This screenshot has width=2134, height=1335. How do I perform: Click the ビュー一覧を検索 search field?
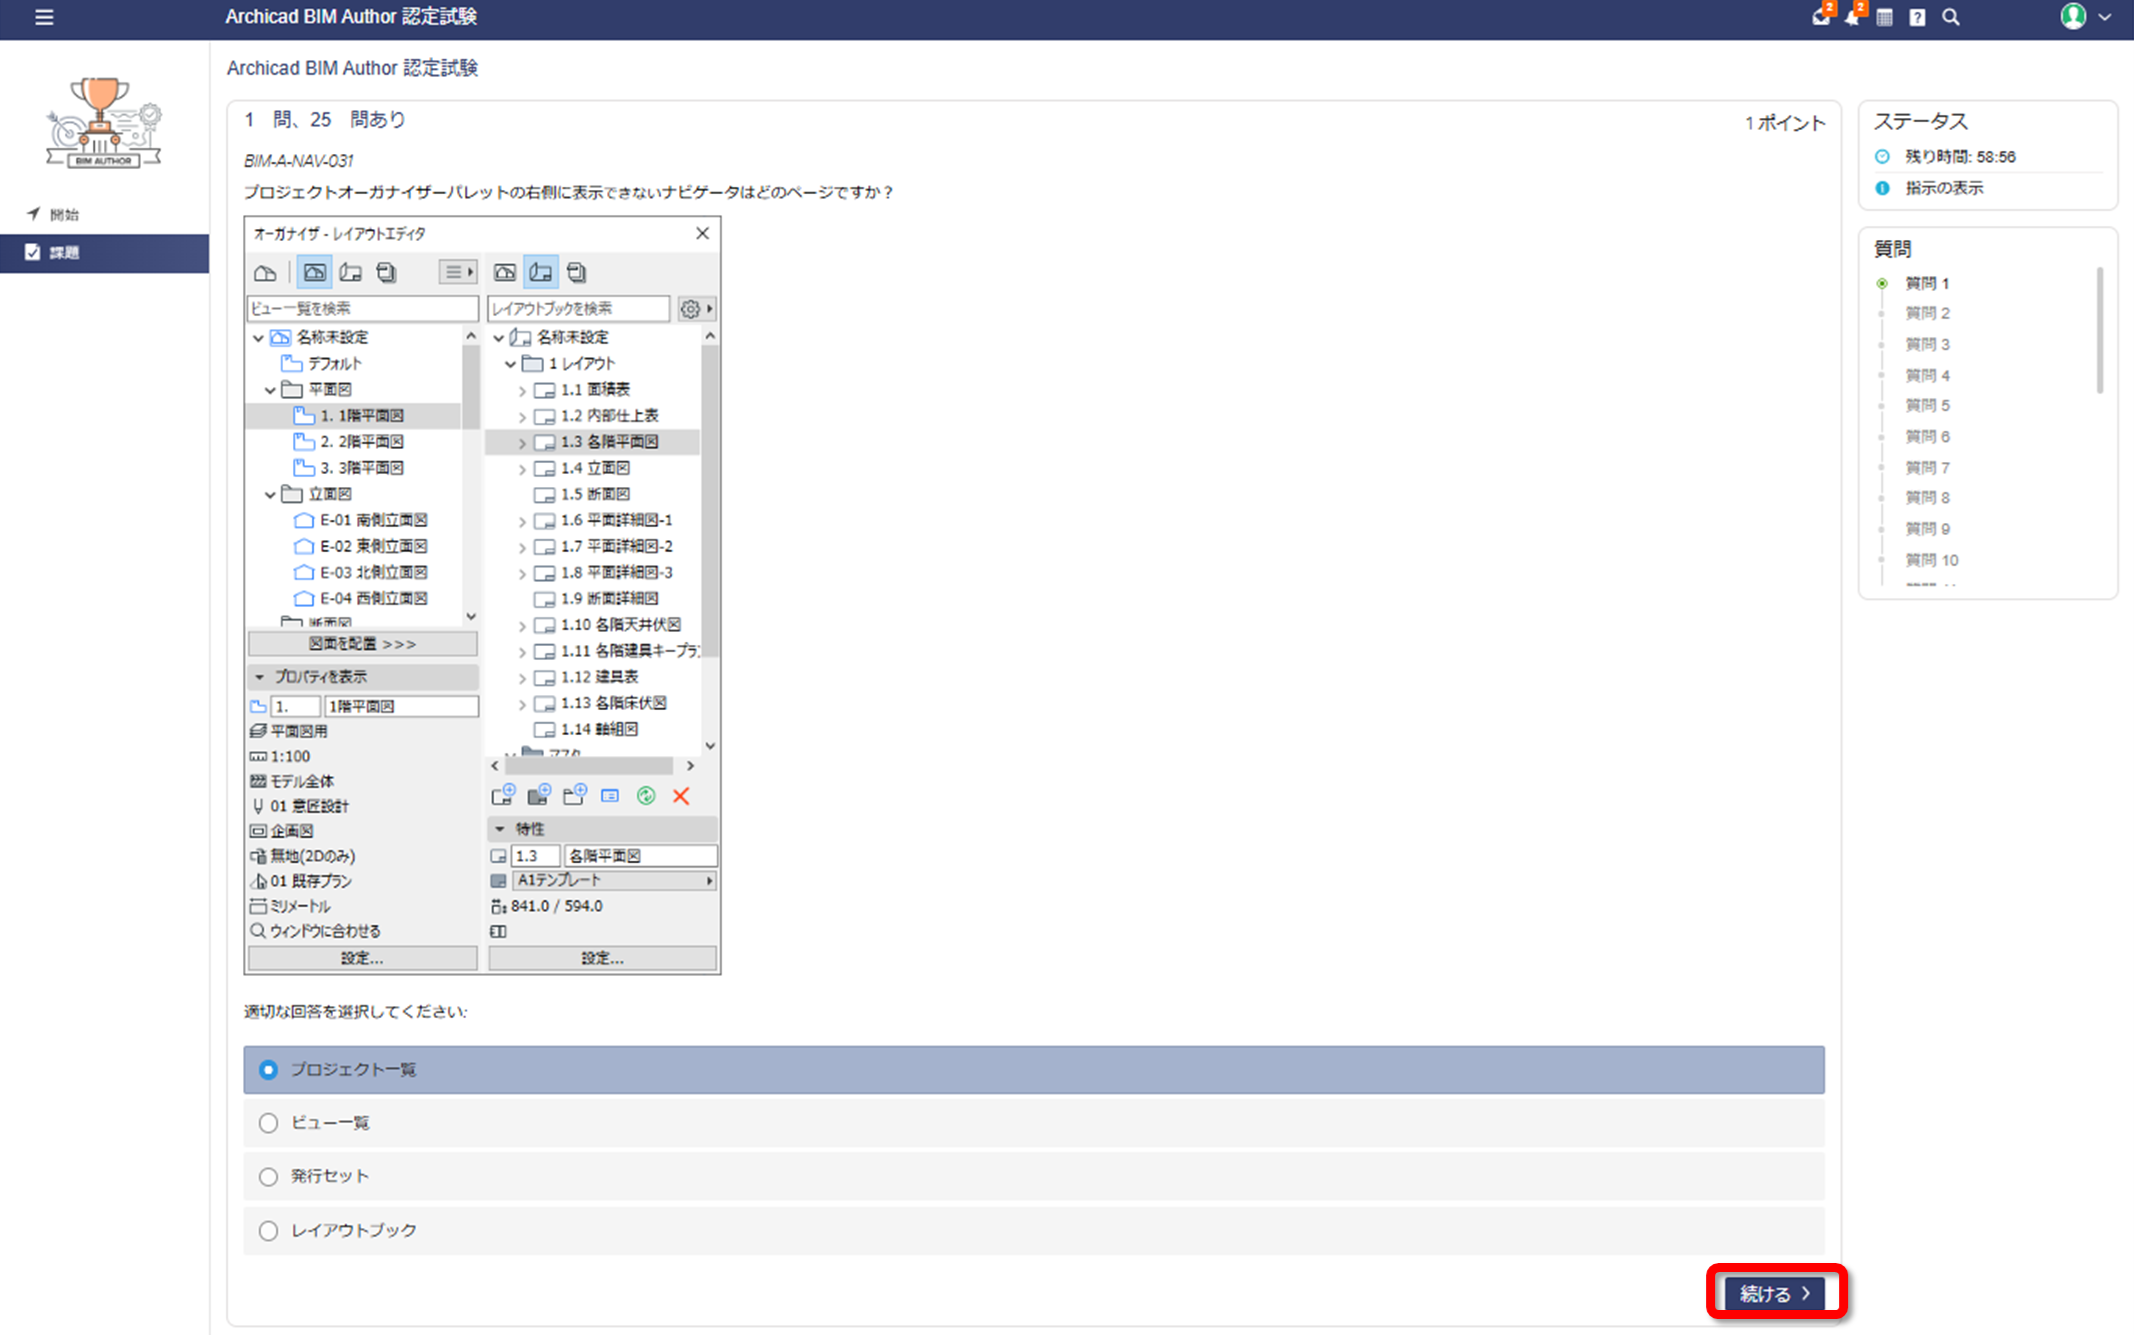tap(362, 308)
